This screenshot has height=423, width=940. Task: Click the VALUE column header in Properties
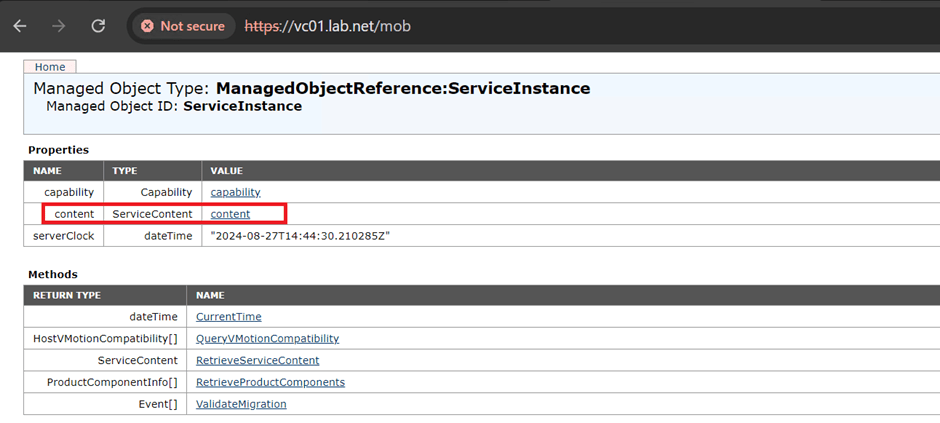(x=226, y=171)
